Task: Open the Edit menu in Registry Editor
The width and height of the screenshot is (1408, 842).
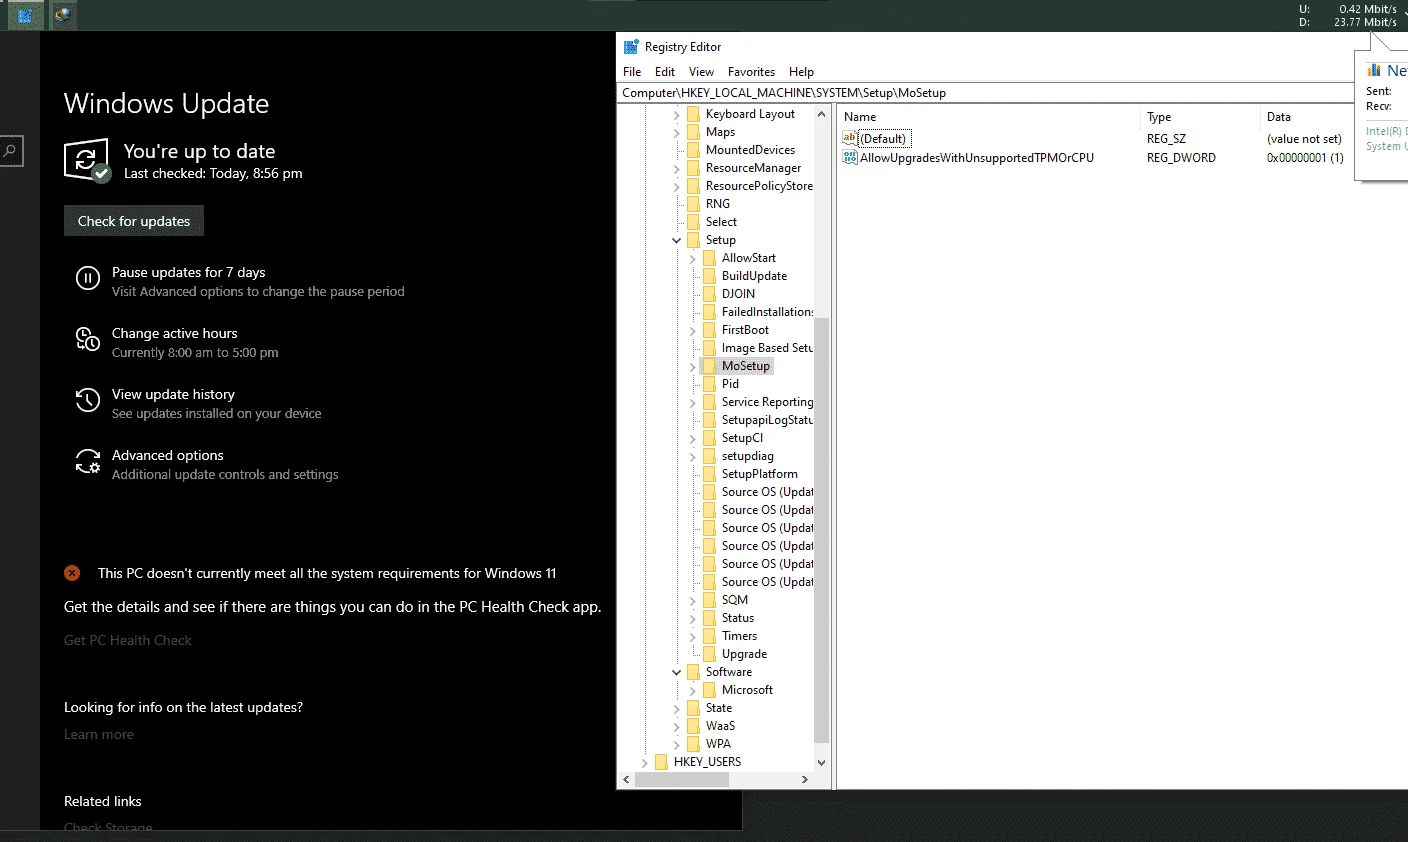Action: pyautogui.click(x=665, y=72)
